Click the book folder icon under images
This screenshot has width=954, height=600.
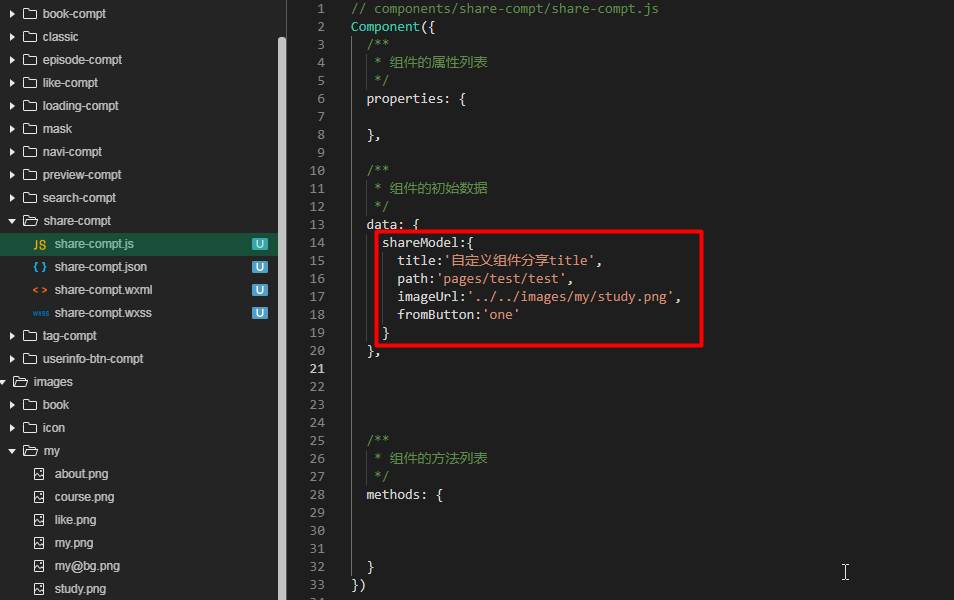coord(30,405)
